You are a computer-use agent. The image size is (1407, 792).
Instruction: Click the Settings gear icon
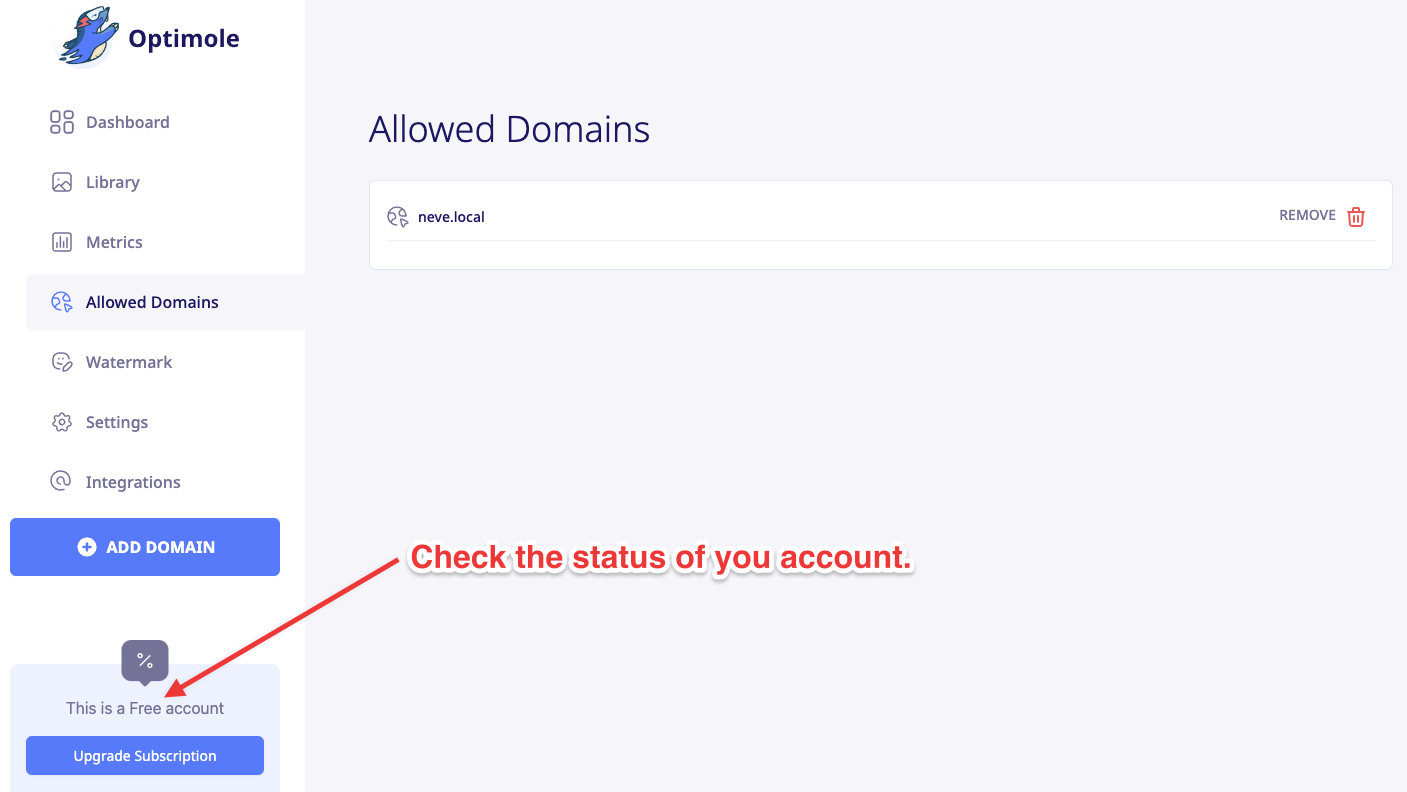pos(62,422)
